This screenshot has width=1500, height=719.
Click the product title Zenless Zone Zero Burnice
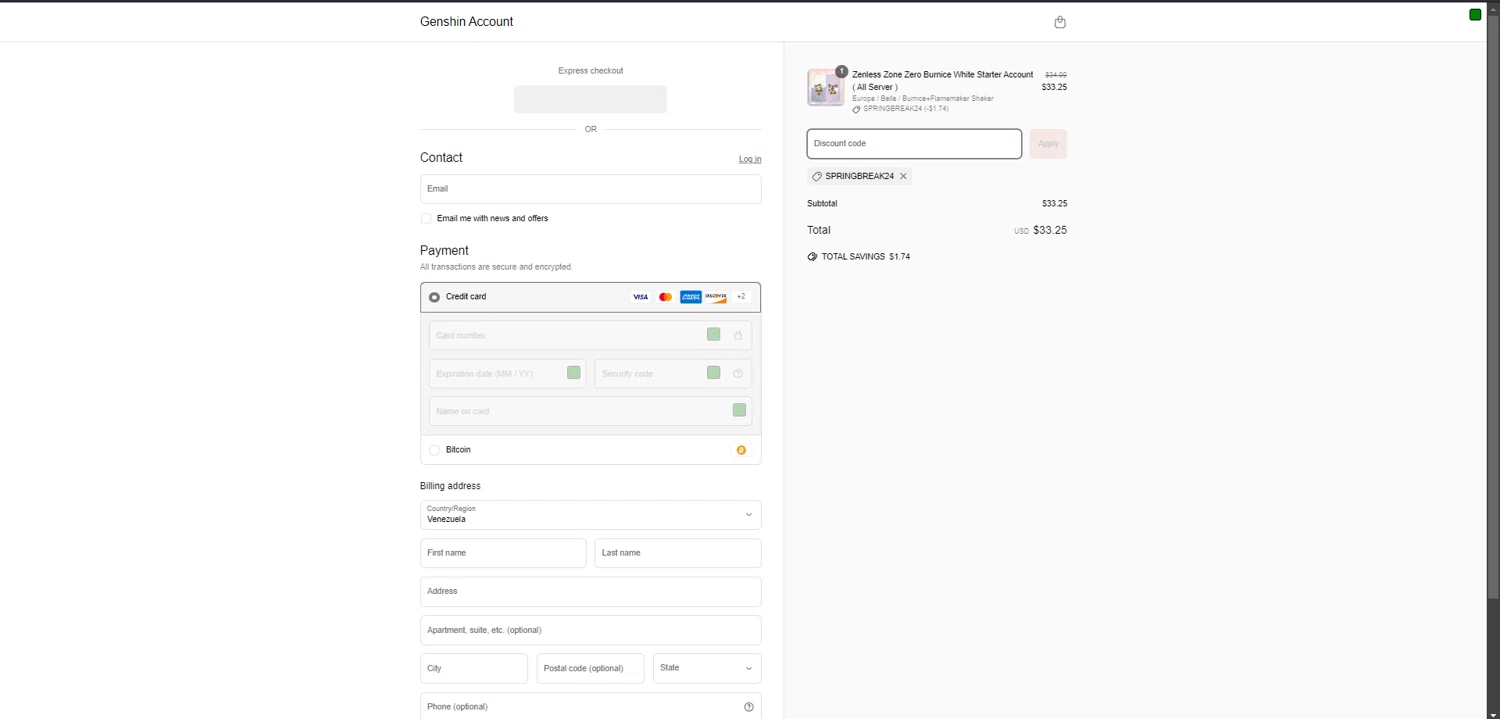[942, 81]
